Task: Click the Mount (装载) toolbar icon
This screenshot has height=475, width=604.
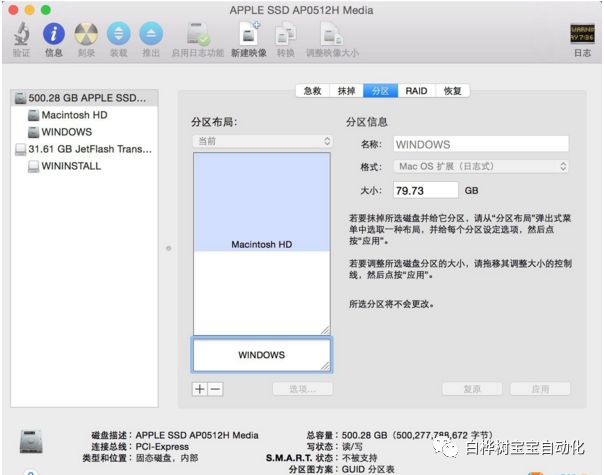Action: (119, 34)
